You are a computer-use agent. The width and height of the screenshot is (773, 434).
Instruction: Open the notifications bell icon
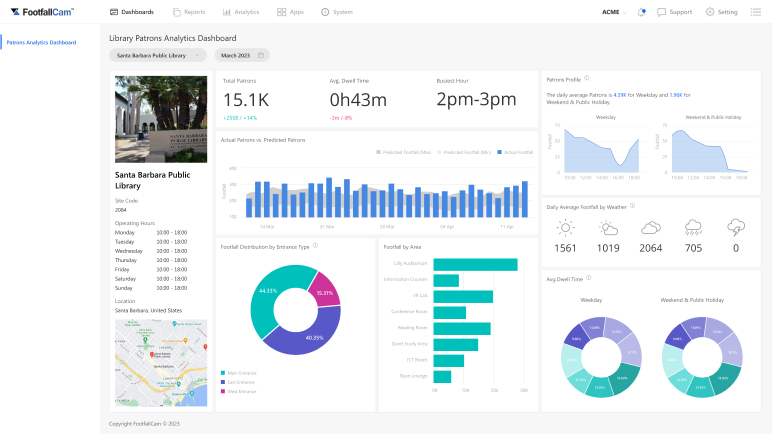pyautogui.click(x=641, y=12)
